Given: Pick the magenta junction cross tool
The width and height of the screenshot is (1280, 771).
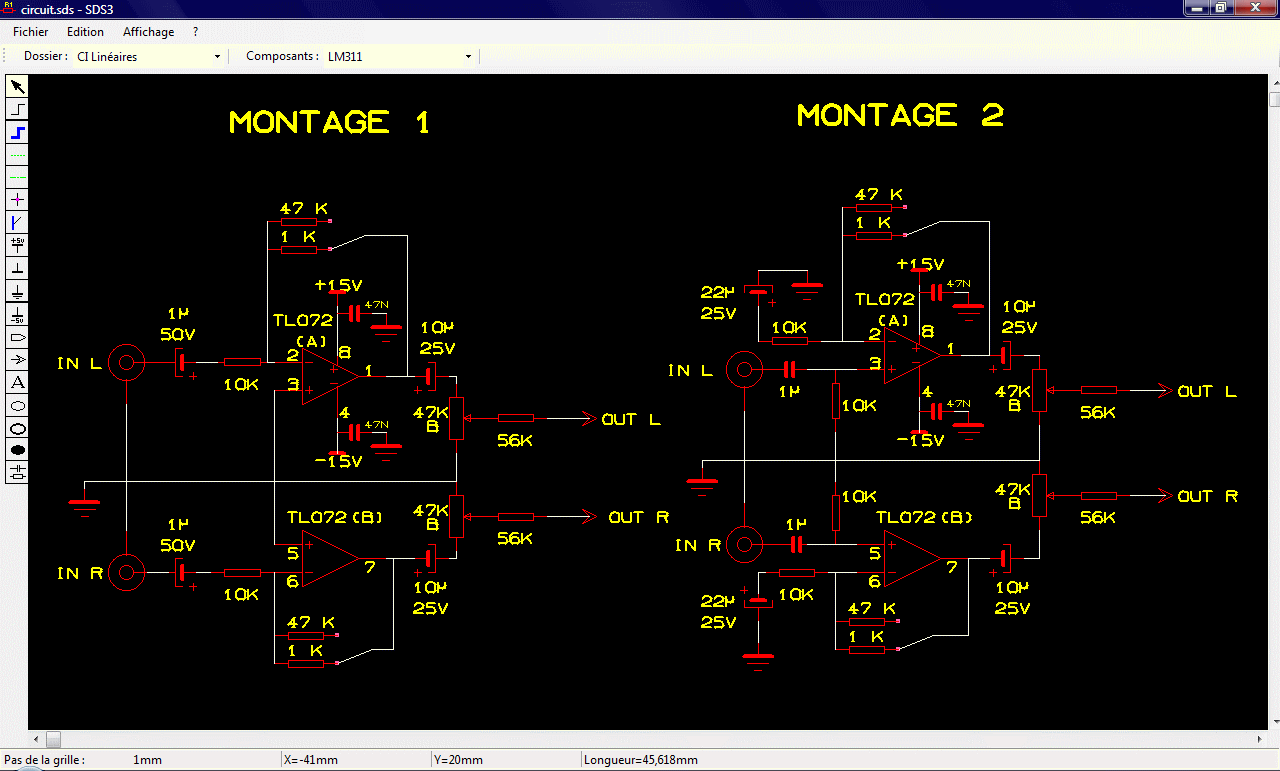Looking at the screenshot, I should point(17,200).
